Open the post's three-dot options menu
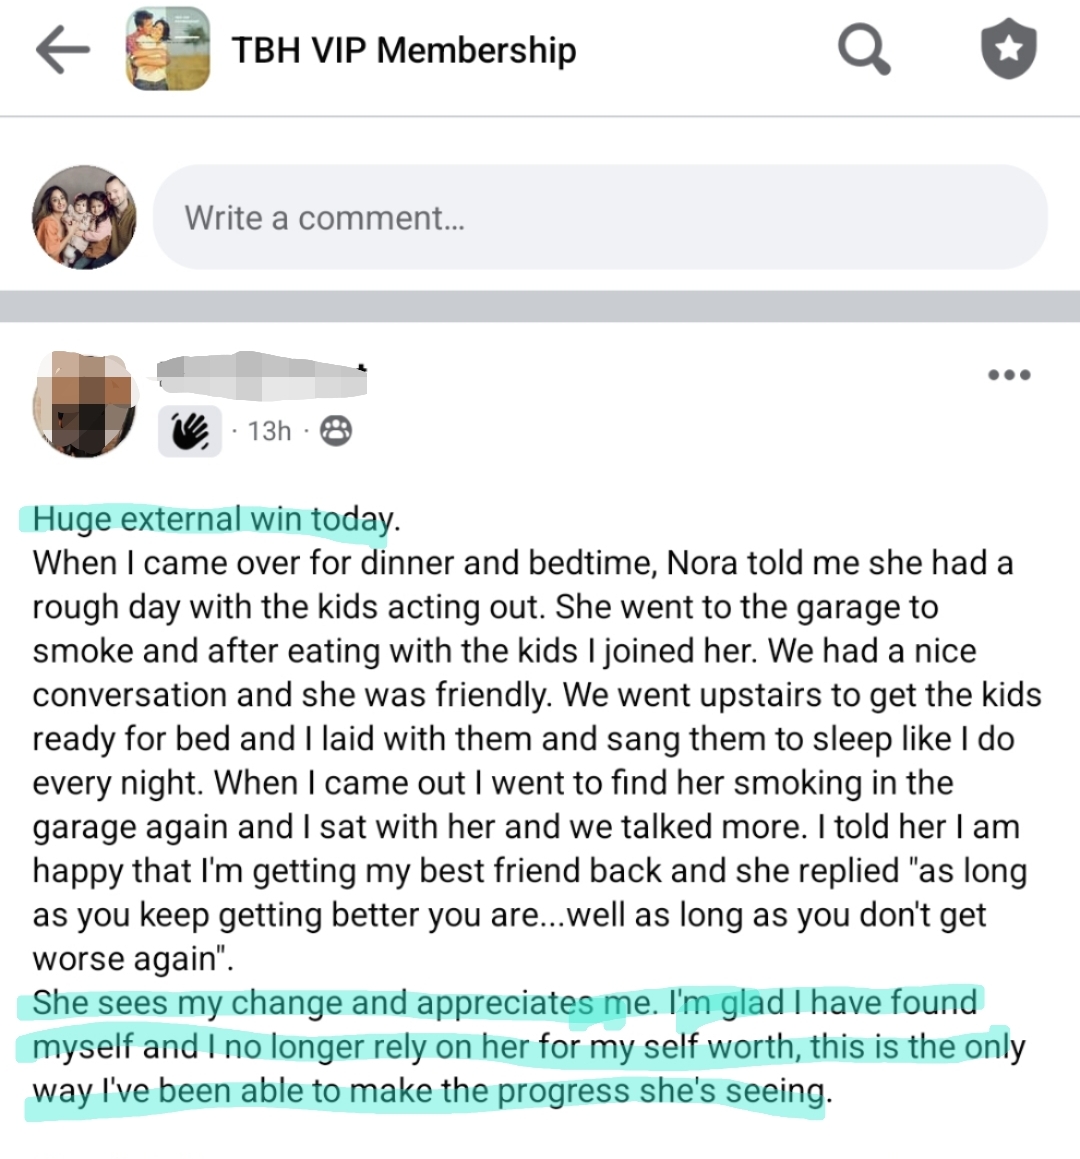This screenshot has height=1159, width=1080. point(1008,375)
